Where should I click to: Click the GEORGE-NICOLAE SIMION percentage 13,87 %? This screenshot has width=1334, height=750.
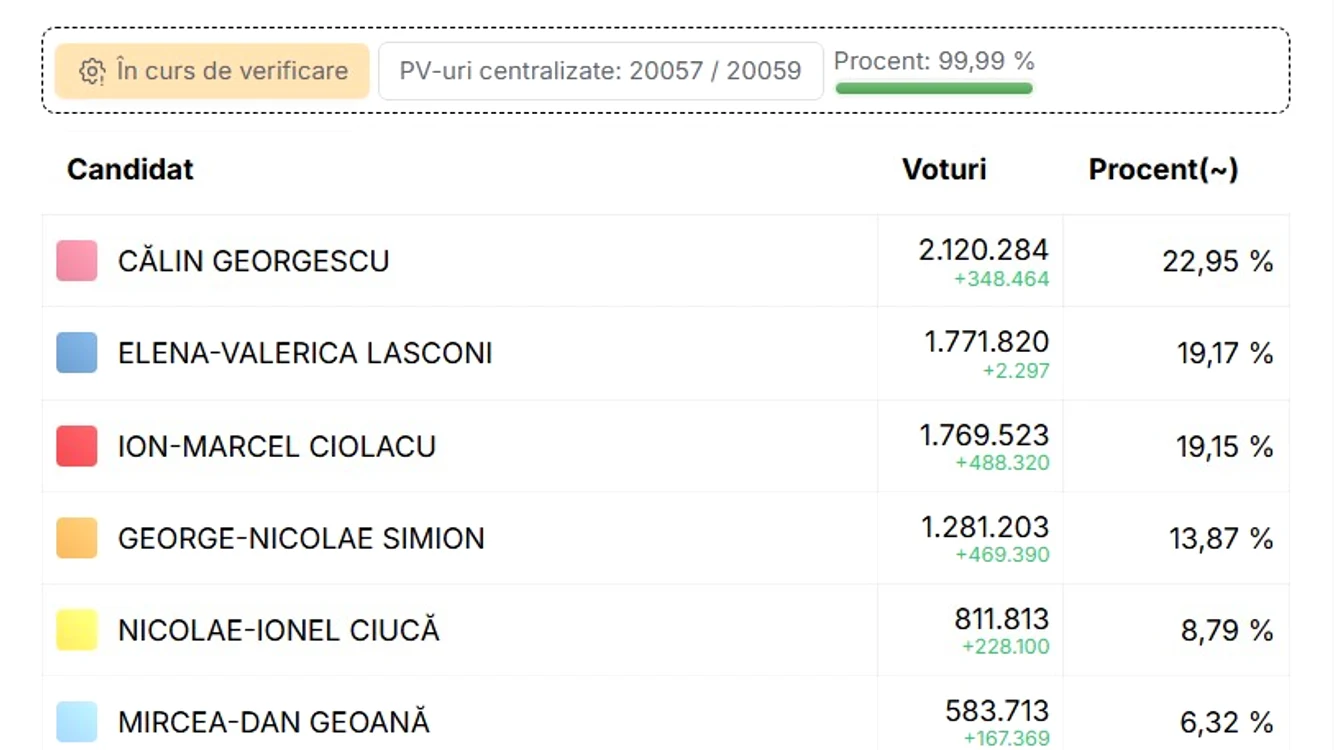[x=1221, y=539]
